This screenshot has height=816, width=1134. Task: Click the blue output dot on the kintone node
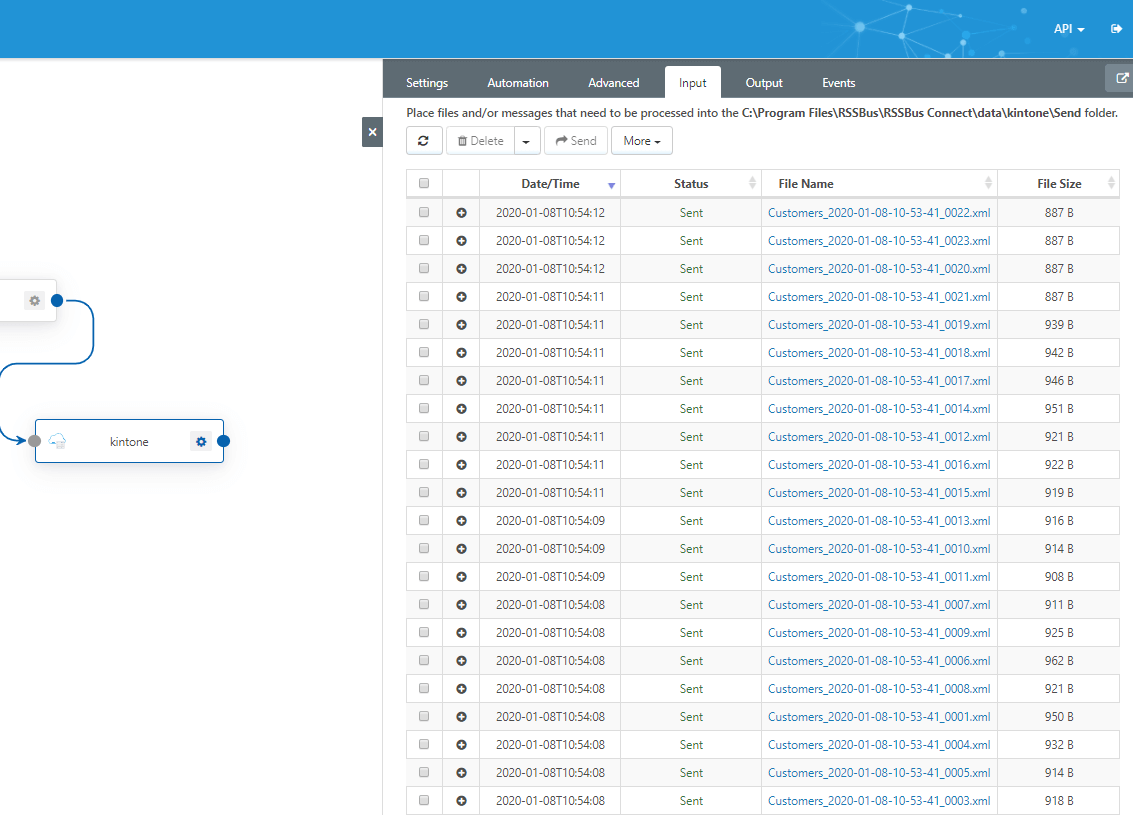tap(223, 441)
